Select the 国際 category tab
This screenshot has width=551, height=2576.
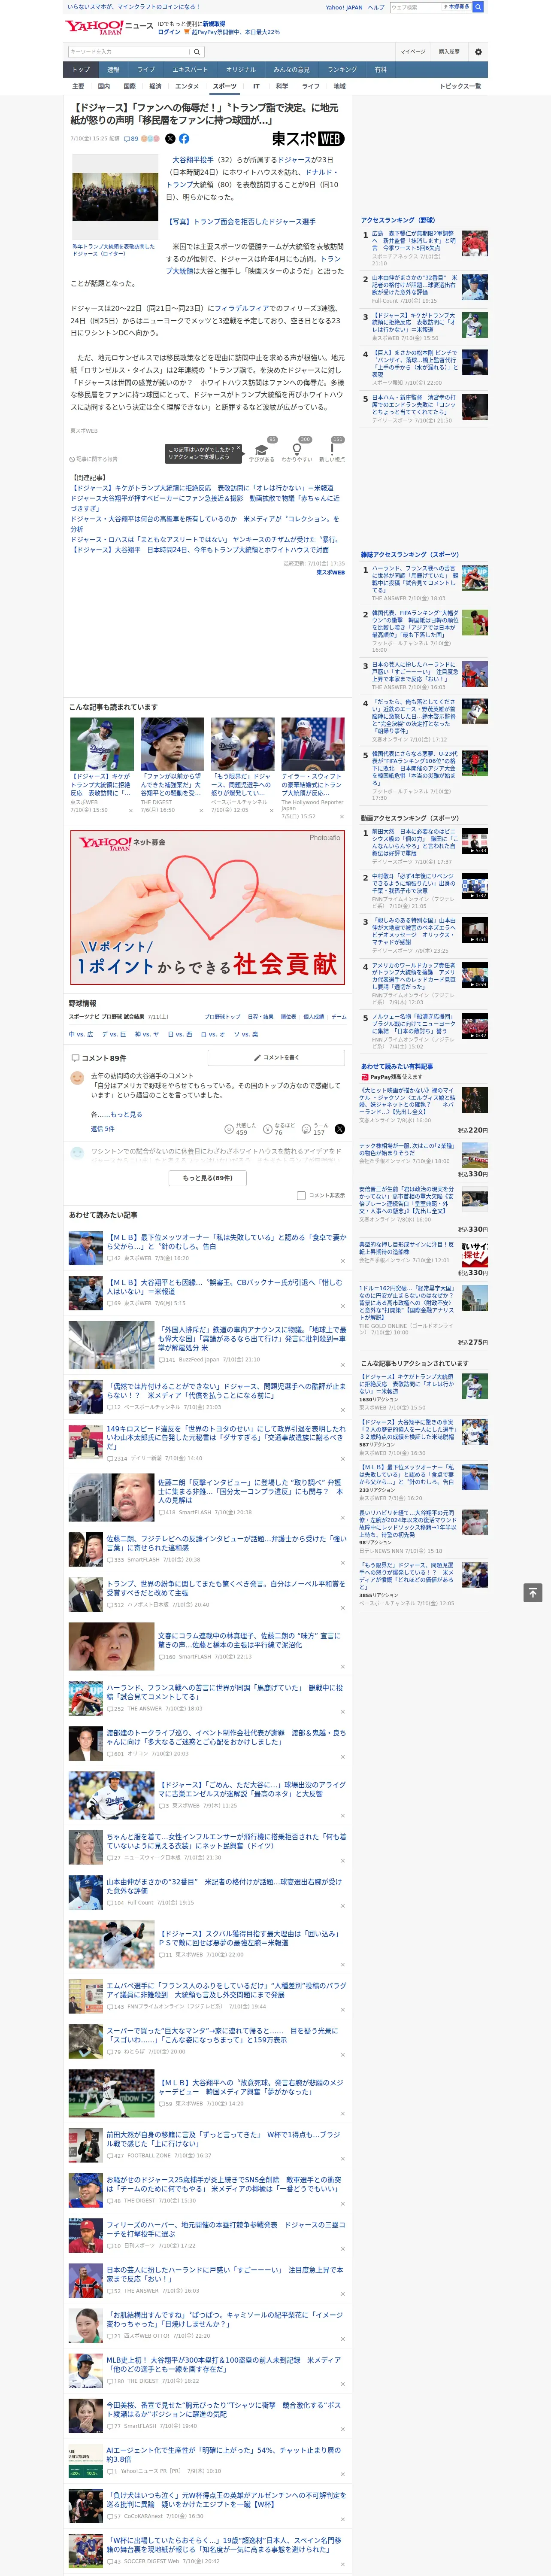tap(130, 87)
